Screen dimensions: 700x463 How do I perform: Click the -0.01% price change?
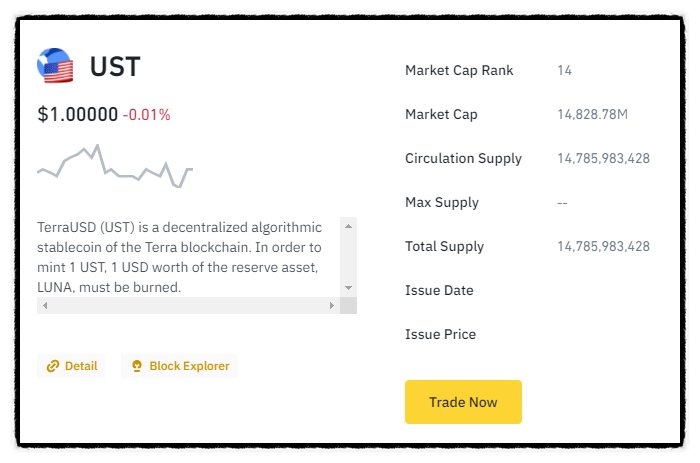(146, 115)
